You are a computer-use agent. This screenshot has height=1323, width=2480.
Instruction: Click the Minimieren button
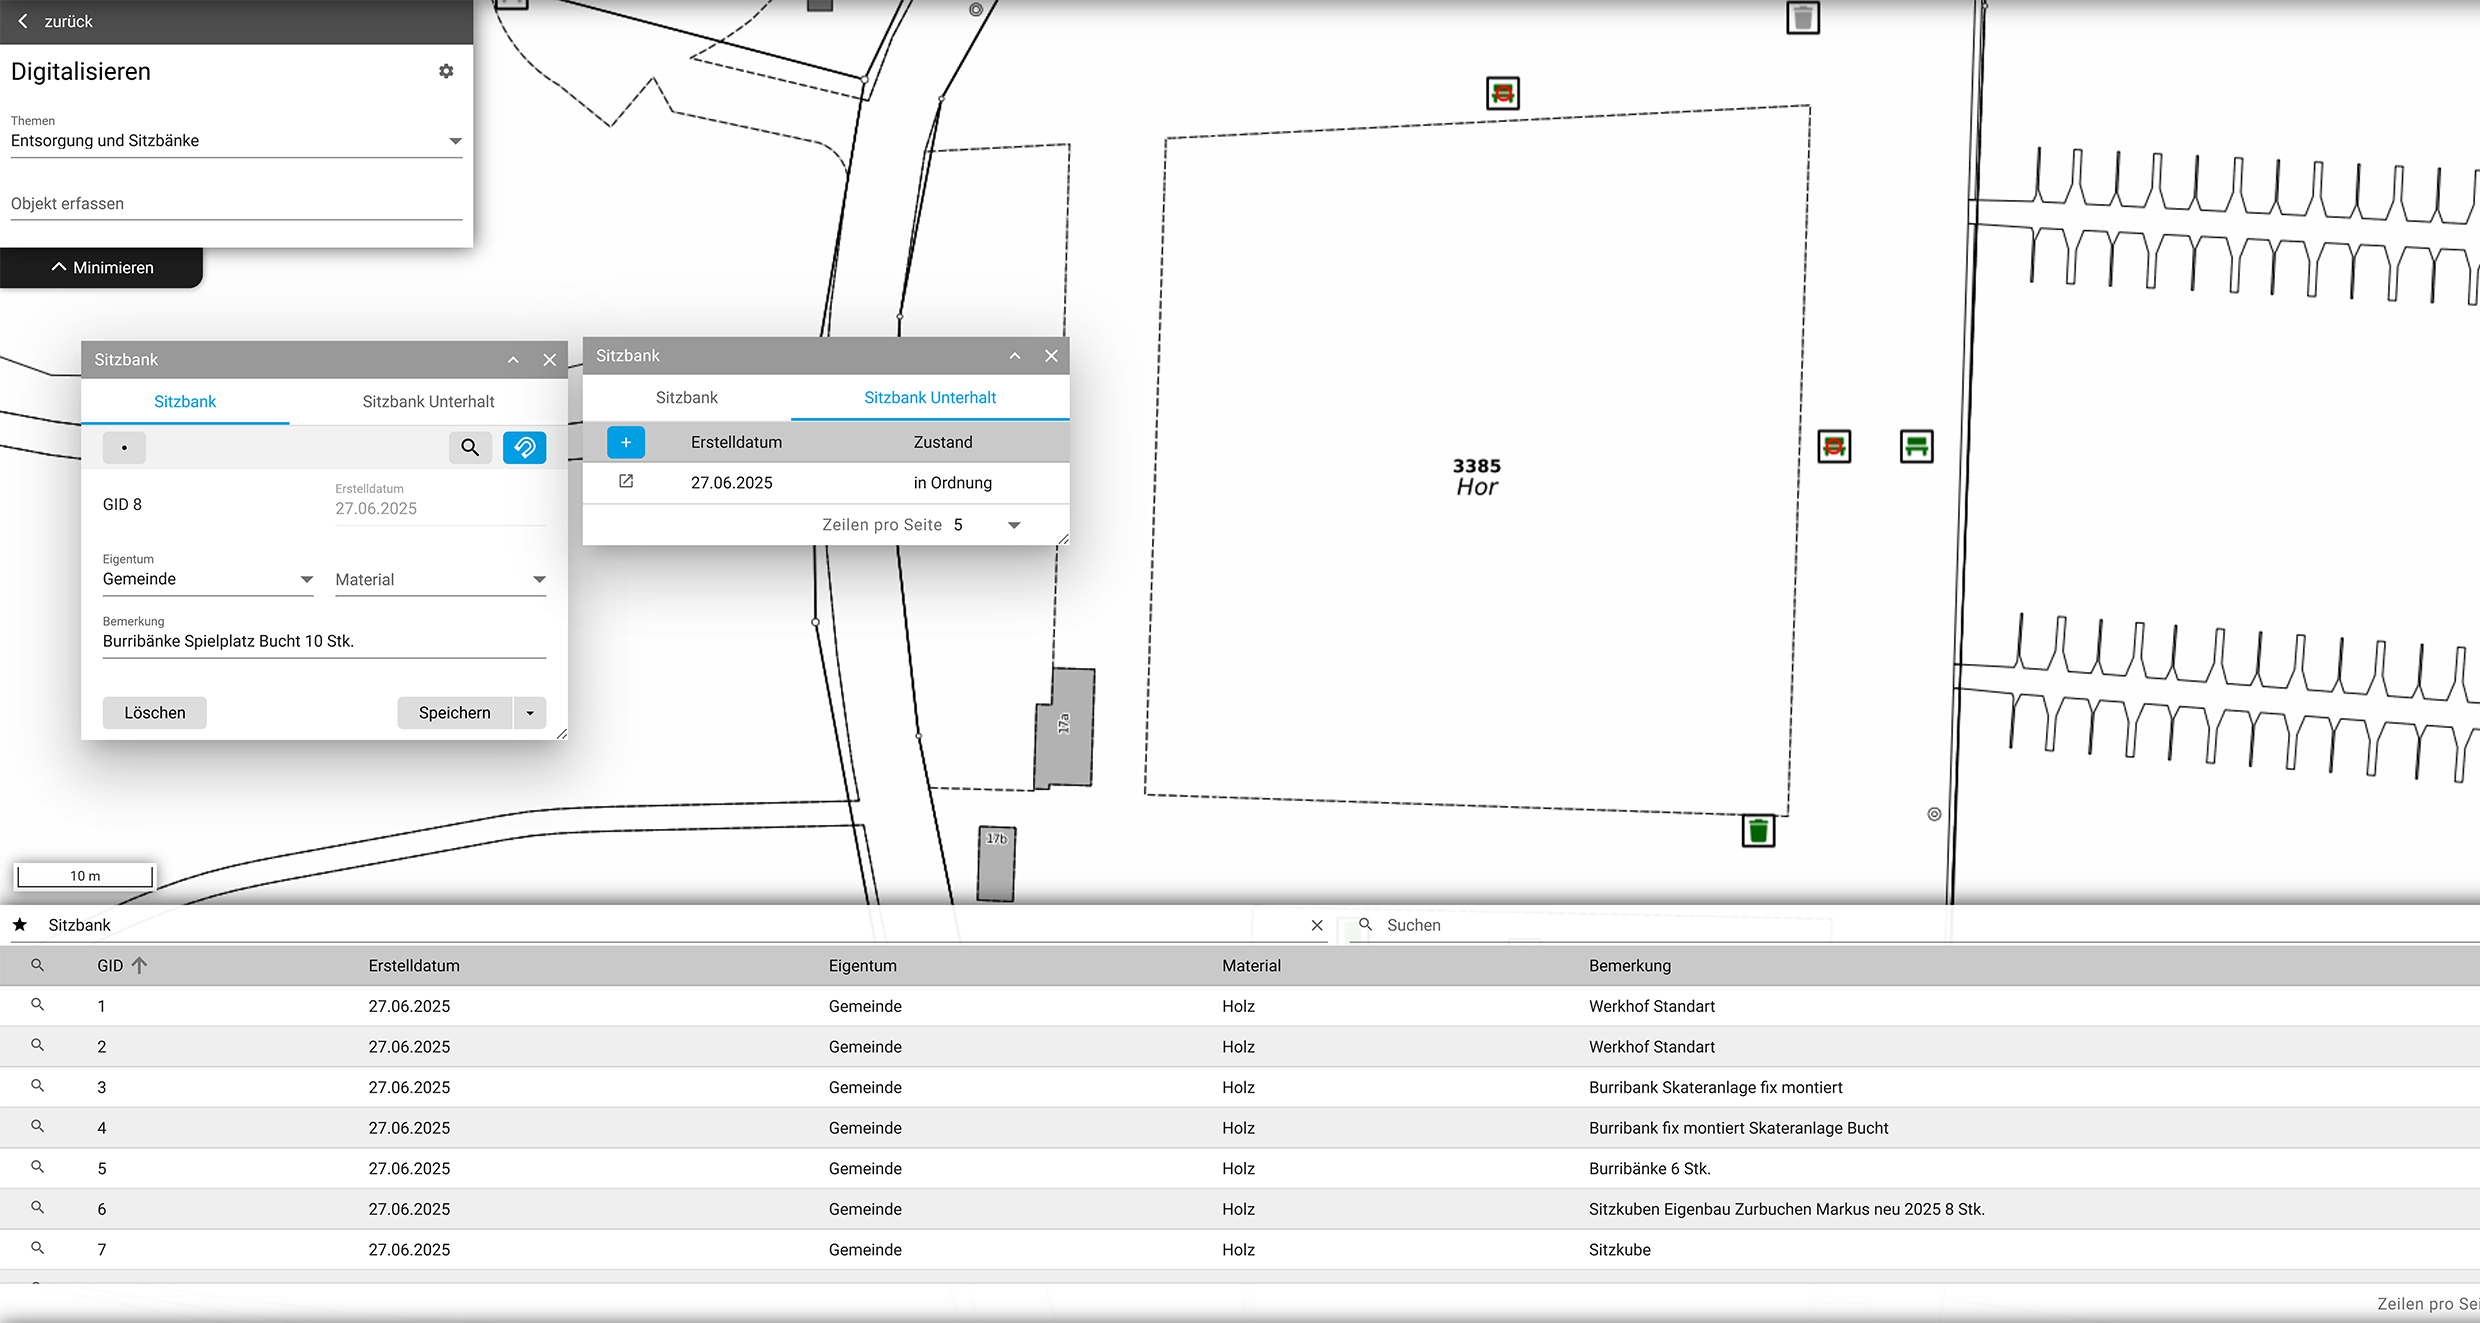click(102, 268)
